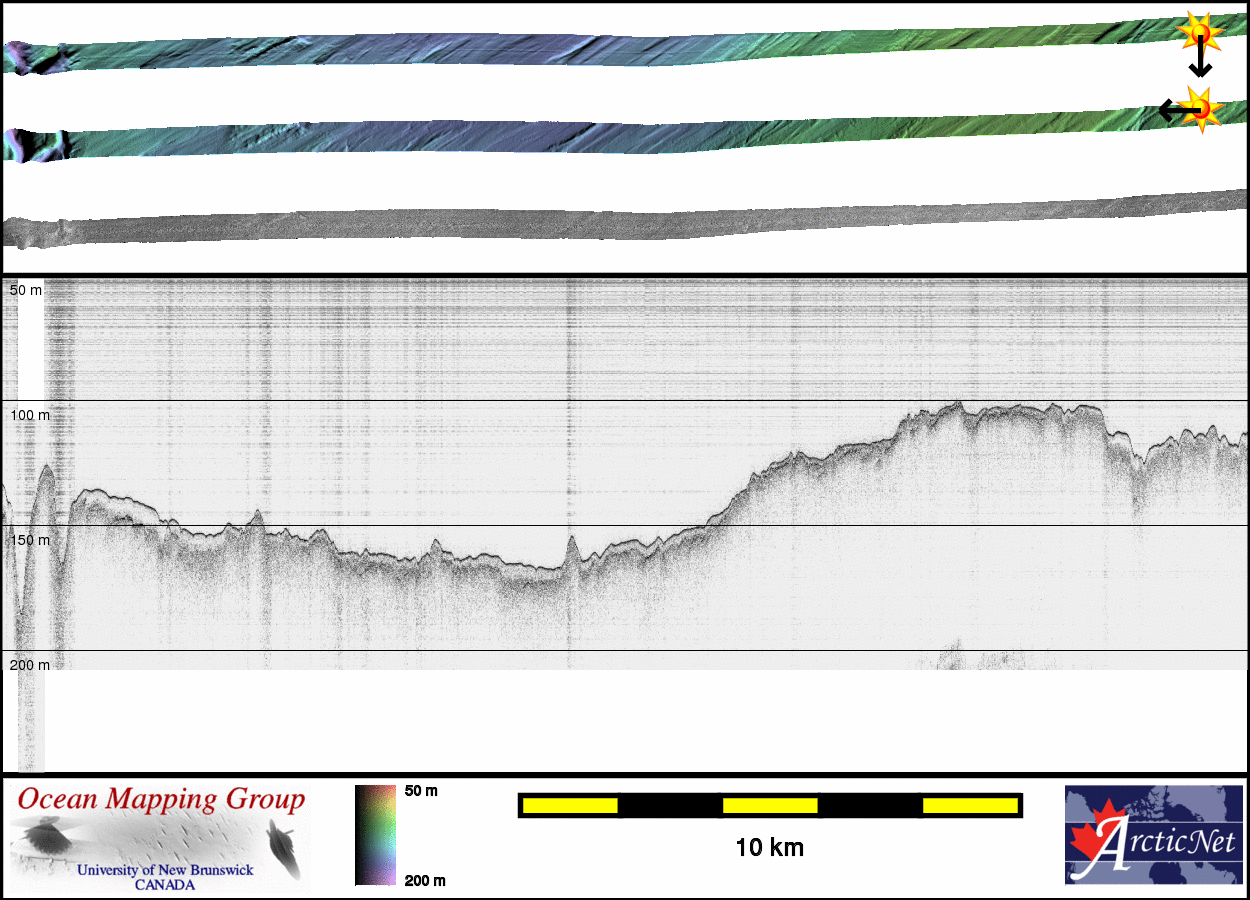This screenshot has width=1250, height=900.
Task: Click the 100 m depth label on profile
Action: (29, 414)
